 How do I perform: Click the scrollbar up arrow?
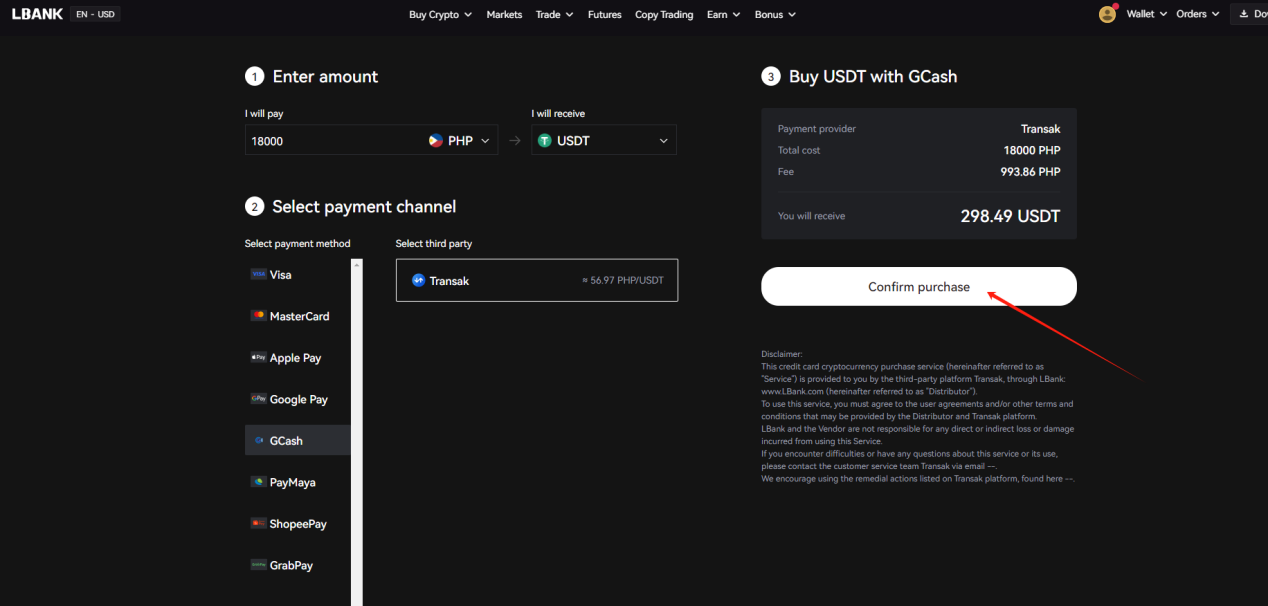357,264
